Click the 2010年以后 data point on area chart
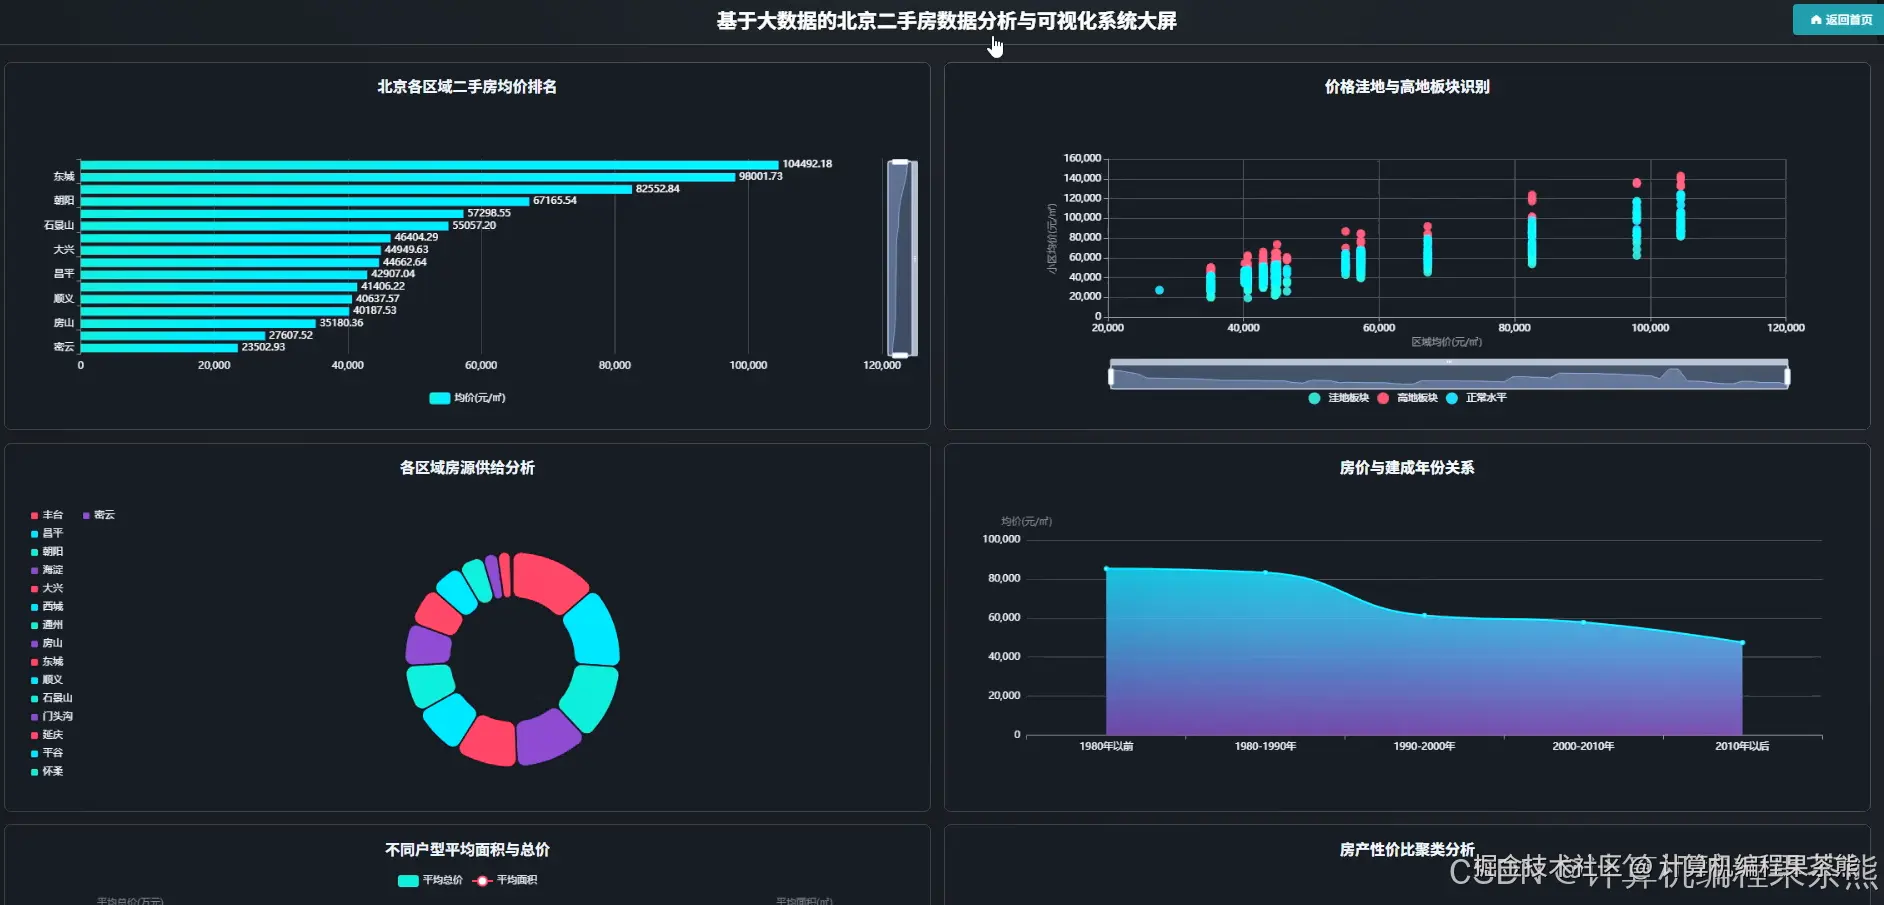Image resolution: width=1884 pixels, height=905 pixels. [x=1742, y=643]
